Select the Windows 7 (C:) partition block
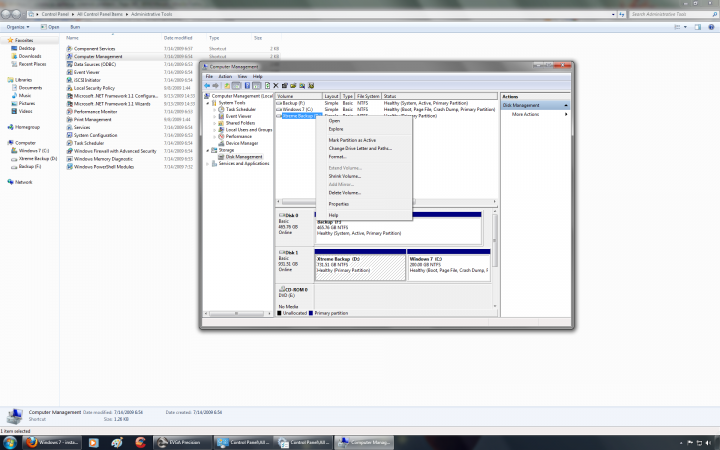The width and height of the screenshot is (720, 450). pos(449,264)
